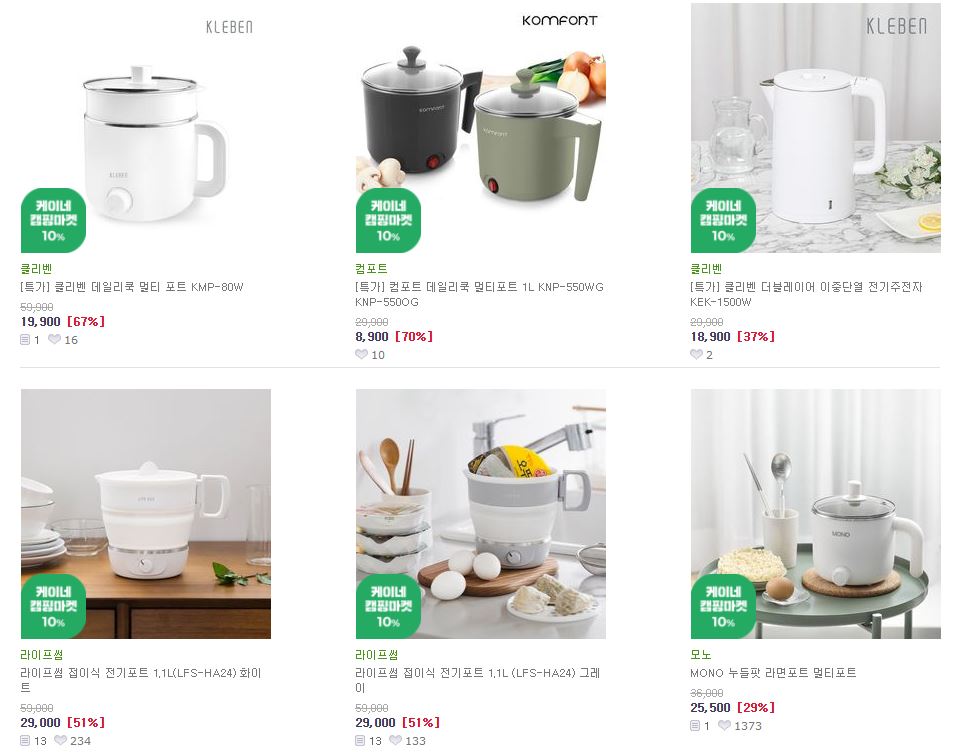Click review icon under MONO noodle pot
Image resolution: width=955 pixels, height=752 pixels.
(x=695, y=725)
